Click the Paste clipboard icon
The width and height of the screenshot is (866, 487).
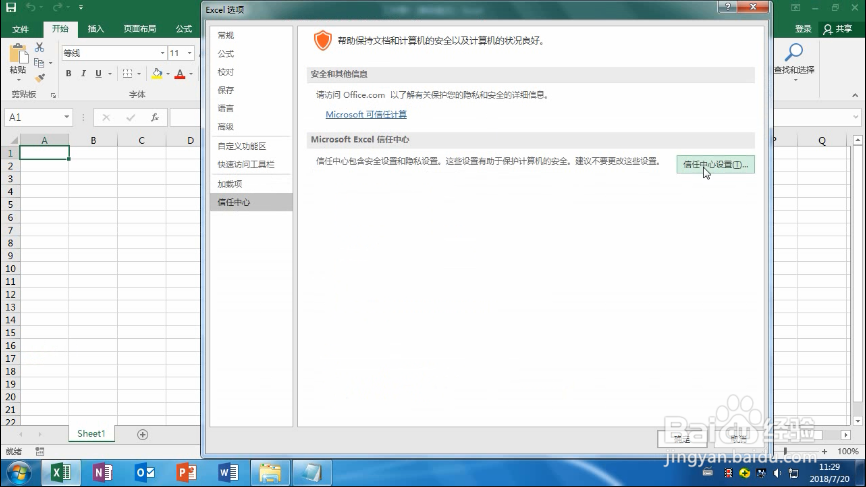coord(18,55)
